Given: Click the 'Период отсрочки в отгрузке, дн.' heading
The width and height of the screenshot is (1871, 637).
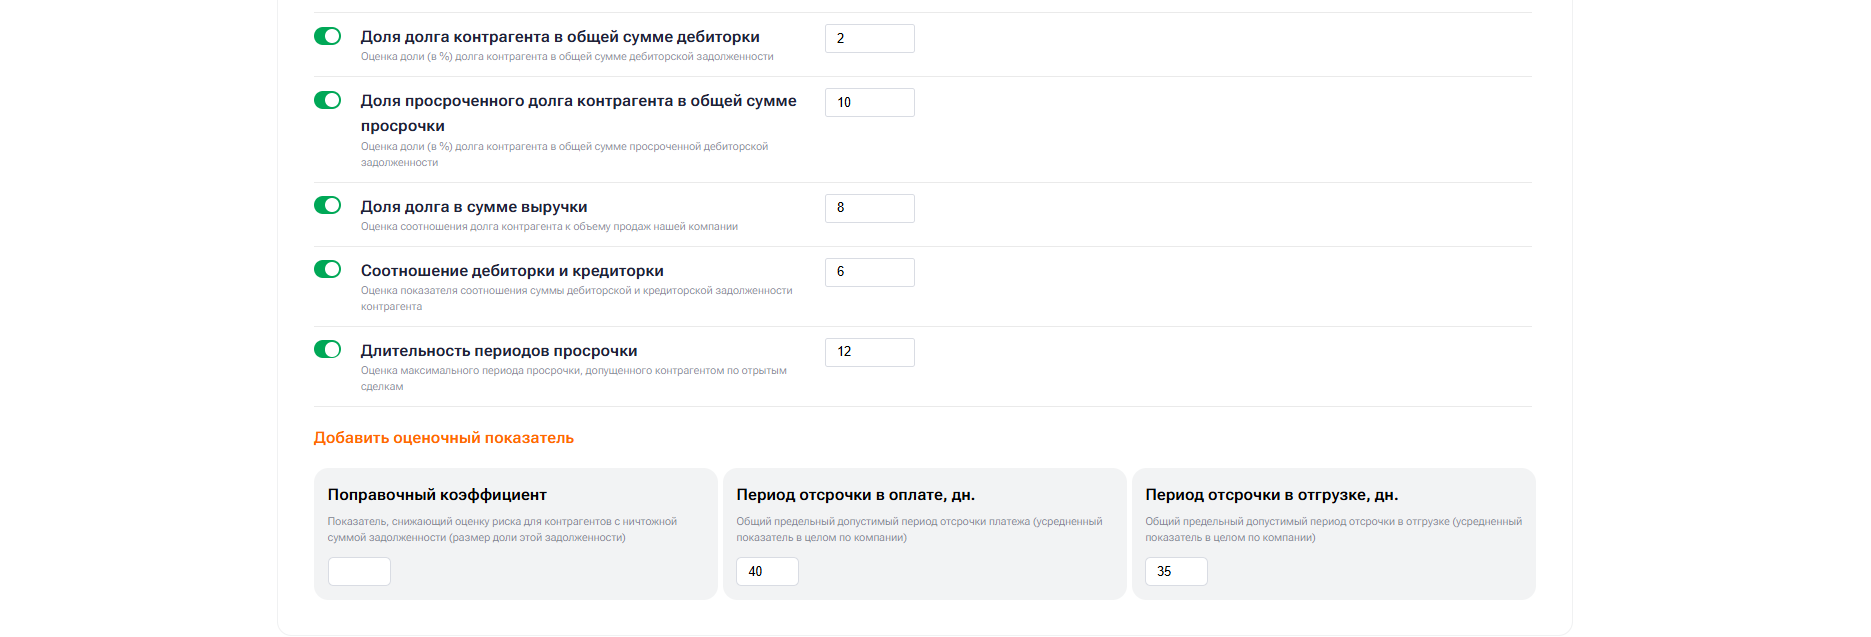Looking at the screenshot, I should tap(1271, 495).
